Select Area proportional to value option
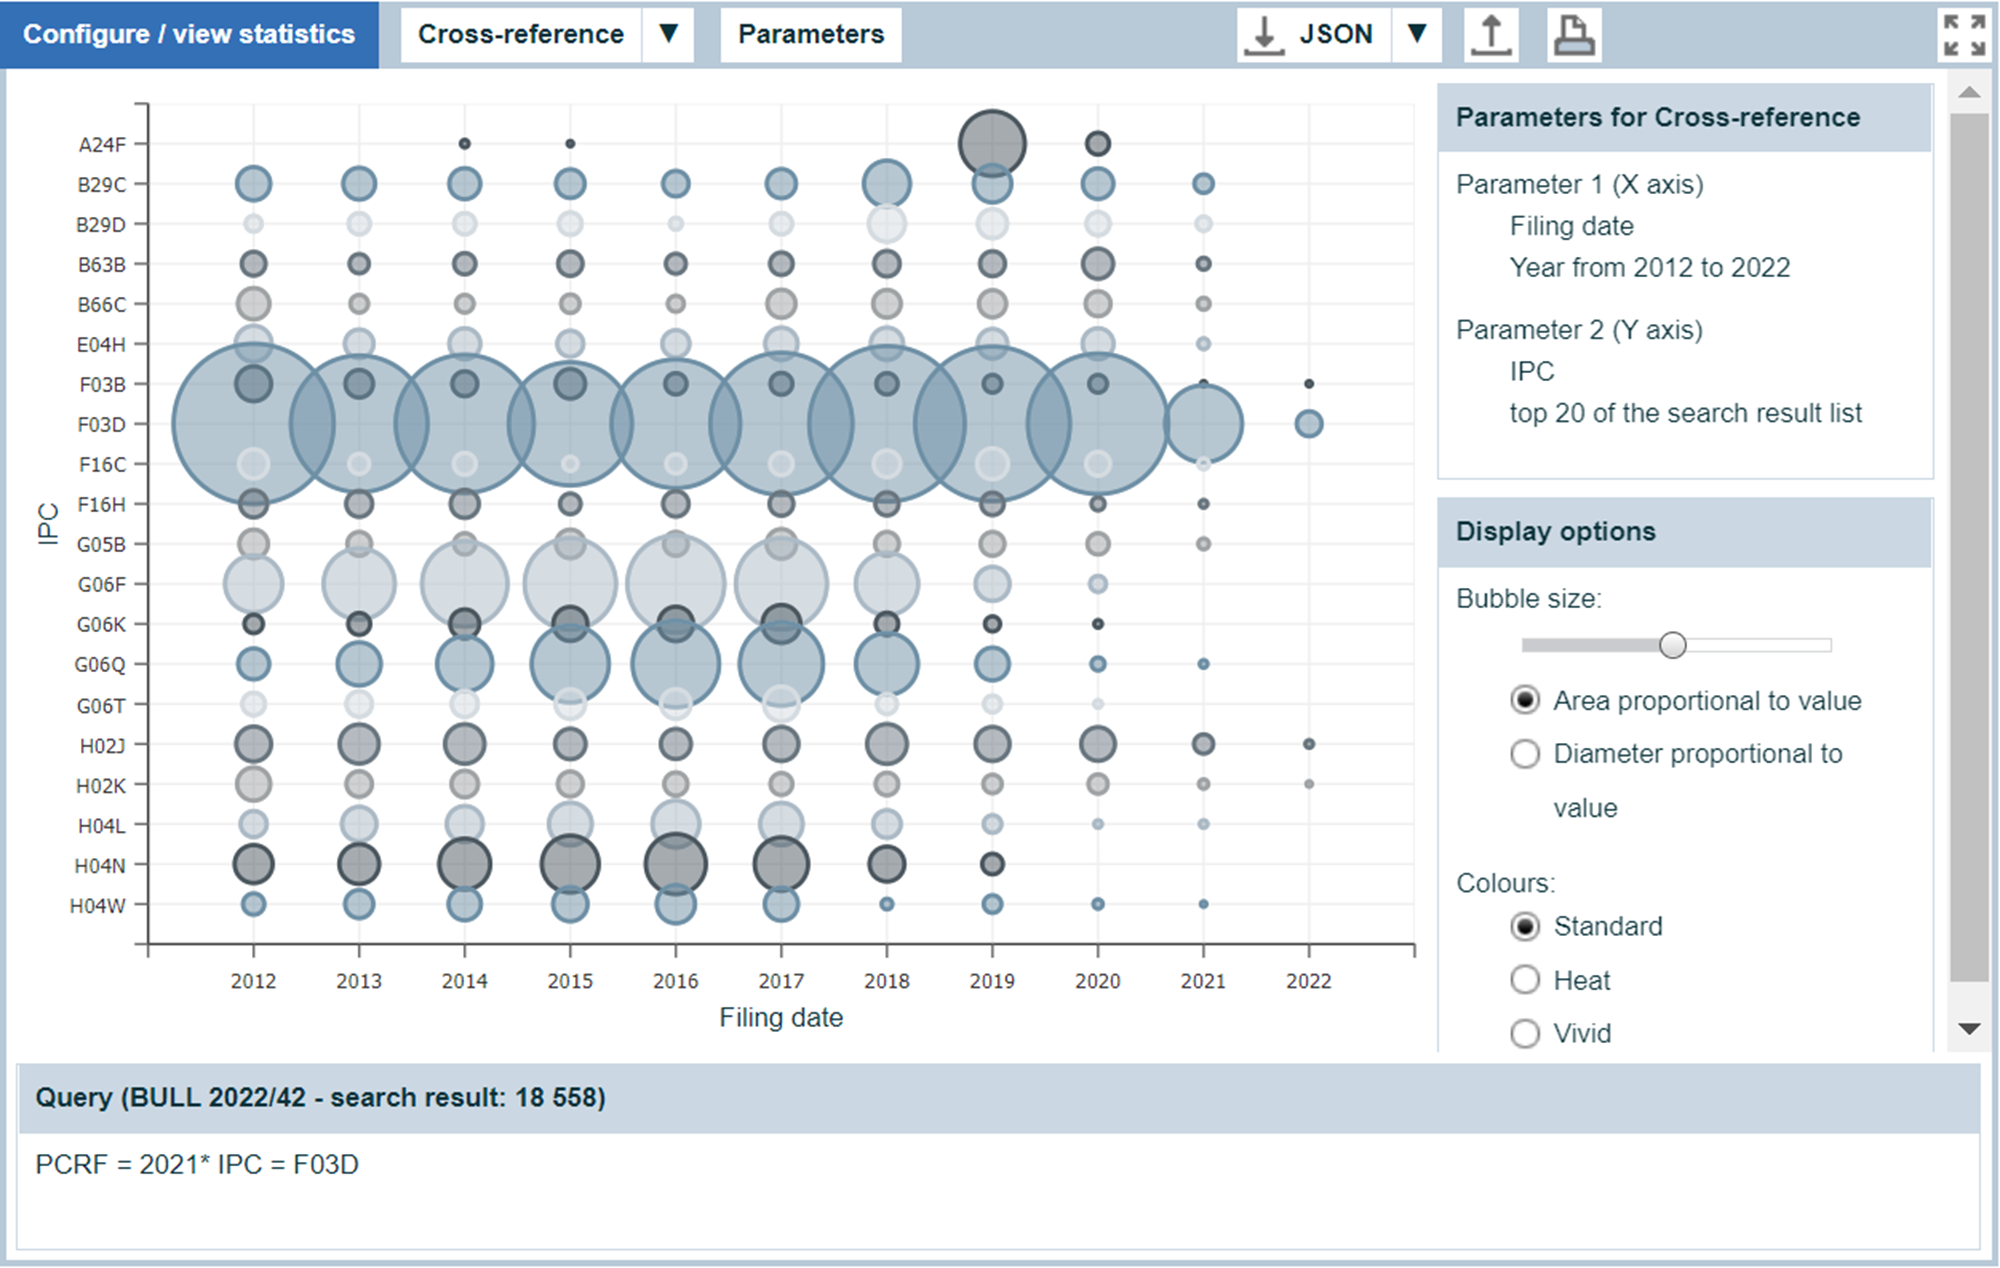2000x1268 pixels. (1525, 700)
